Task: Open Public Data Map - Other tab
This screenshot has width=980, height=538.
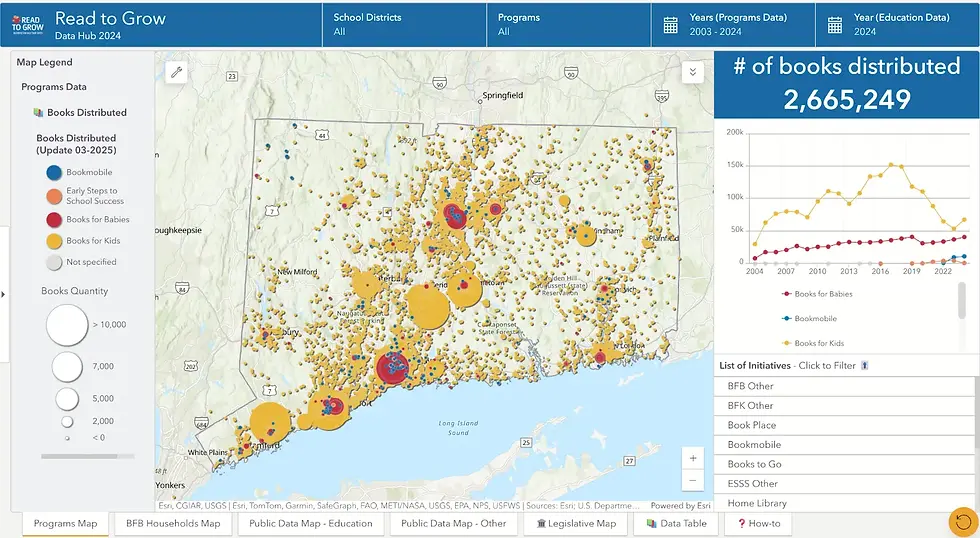Action: coord(454,524)
